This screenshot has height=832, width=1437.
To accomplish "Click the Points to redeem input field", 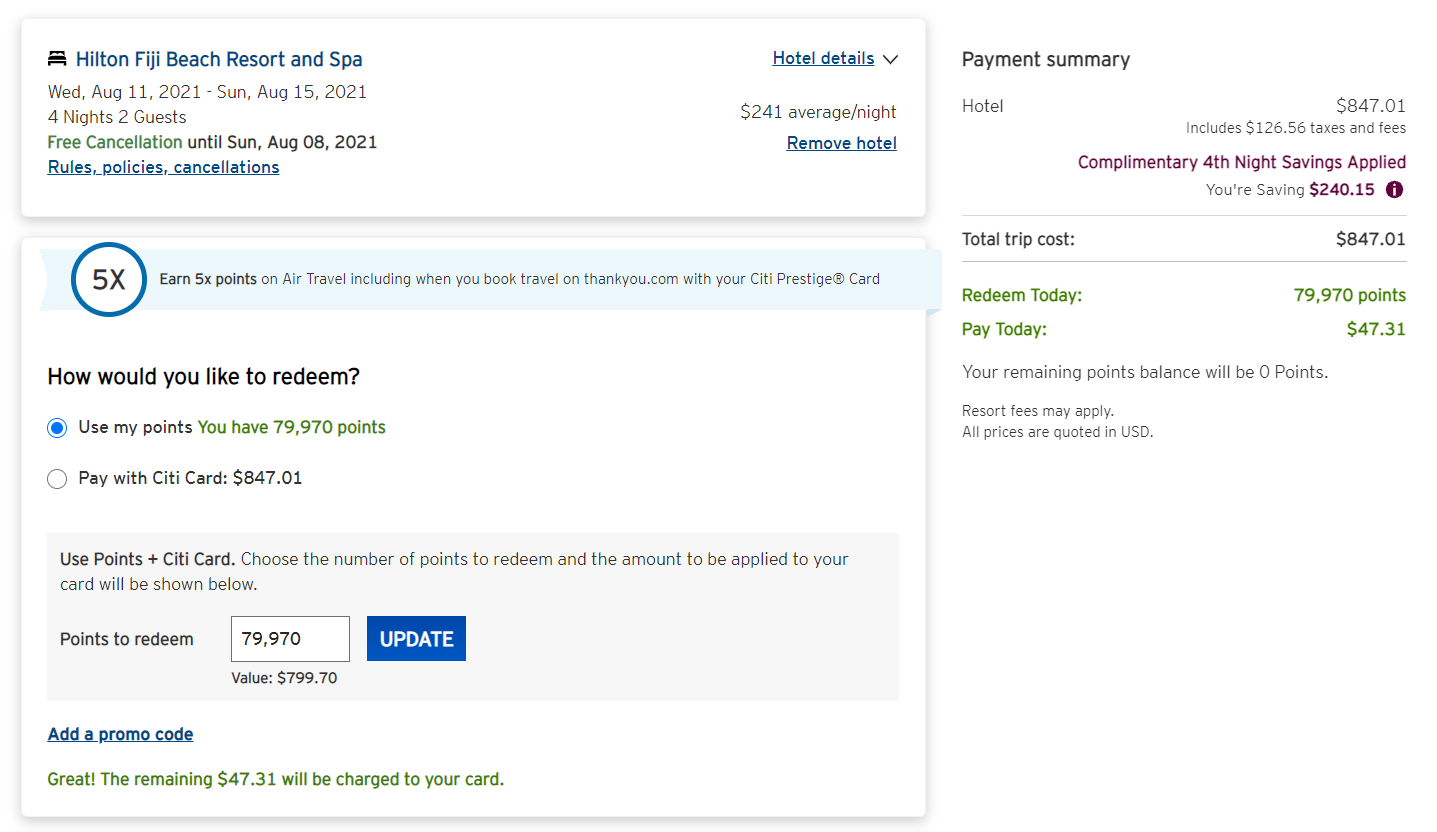I will point(290,638).
